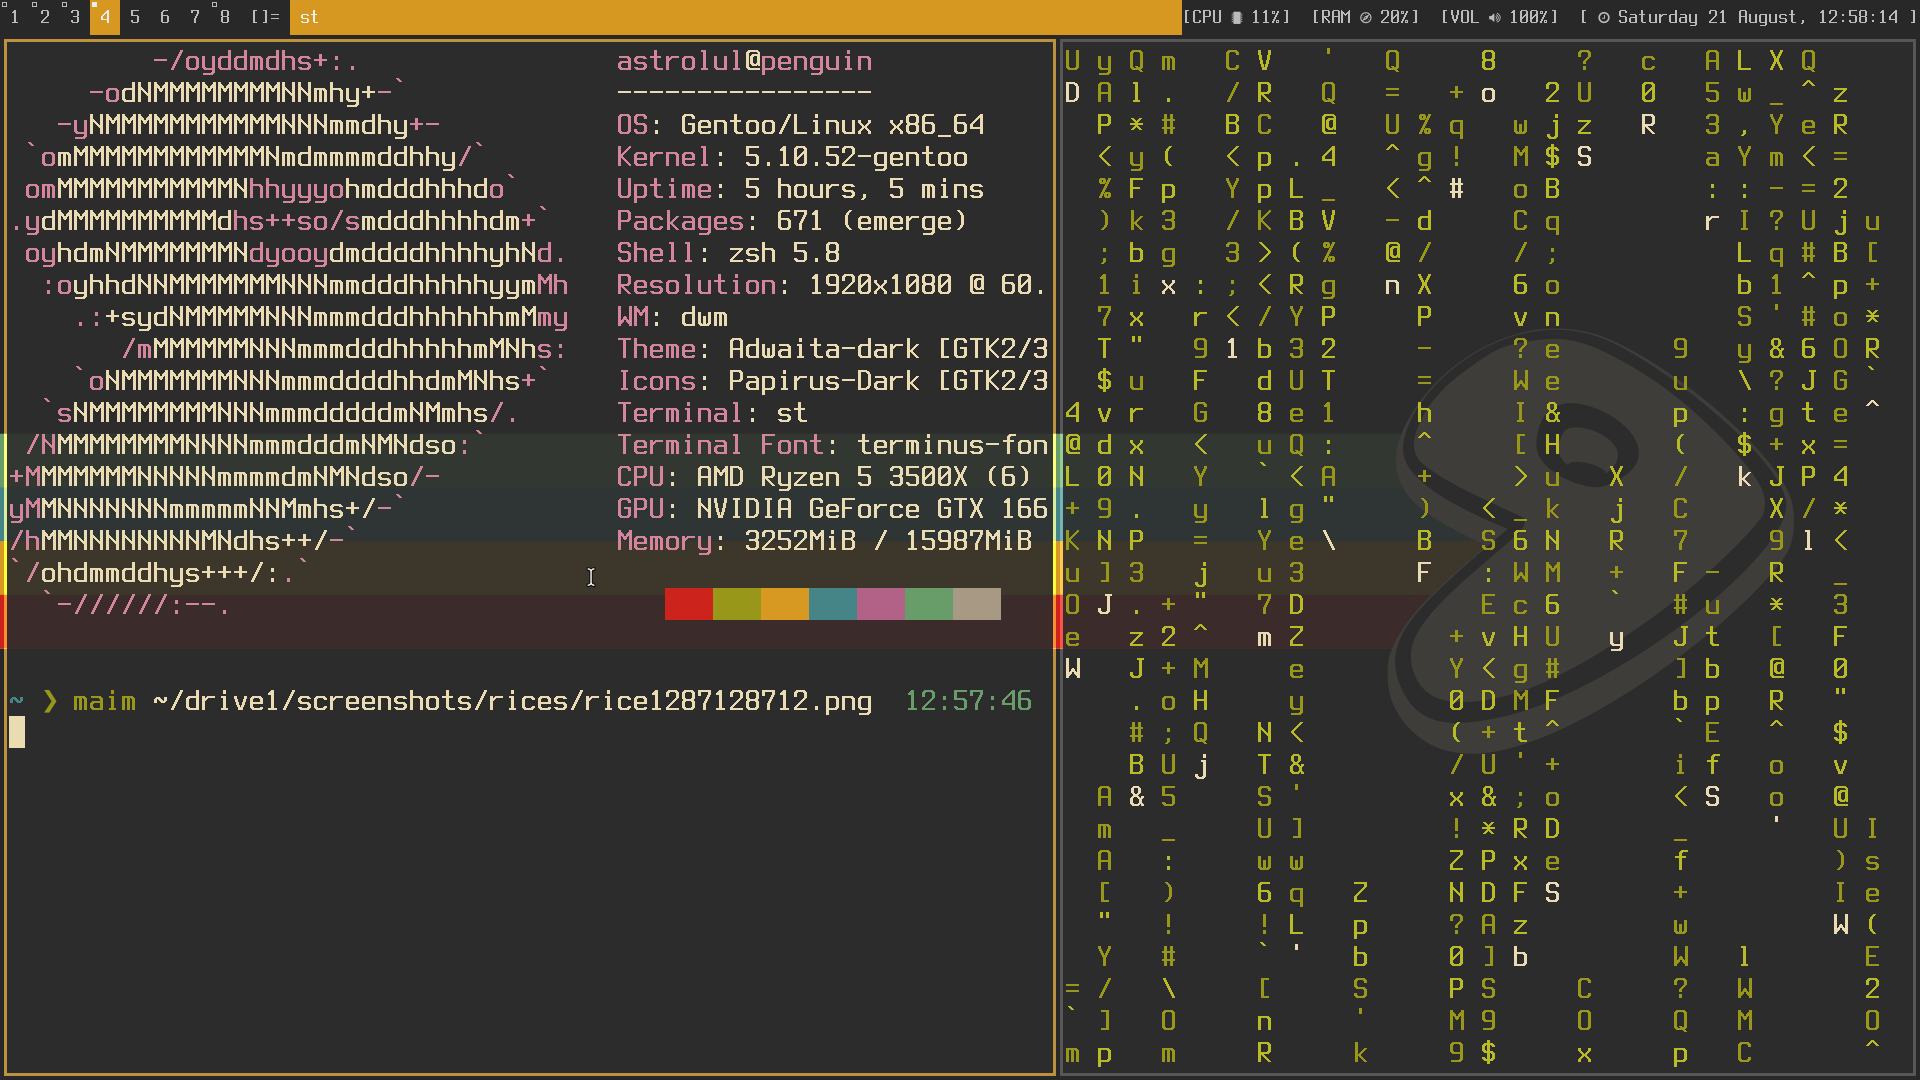Select workspace tag 8
The image size is (1920, 1080).
pyautogui.click(x=225, y=17)
